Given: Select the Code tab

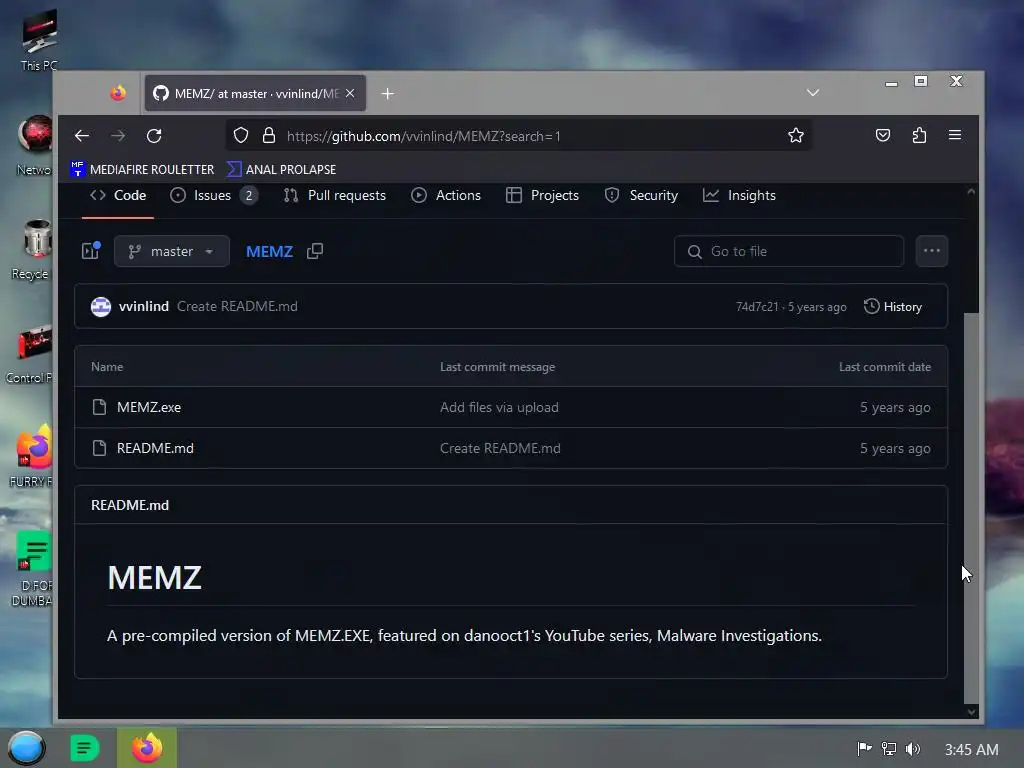Looking at the screenshot, I should (x=118, y=195).
